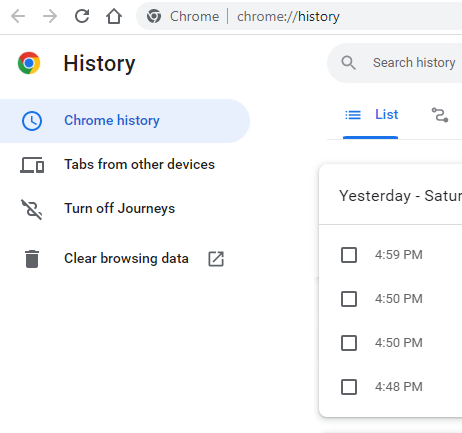Select the 4:48 PM history entry checkbox
This screenshot has width=462, height=433.
tap(349, 387)
